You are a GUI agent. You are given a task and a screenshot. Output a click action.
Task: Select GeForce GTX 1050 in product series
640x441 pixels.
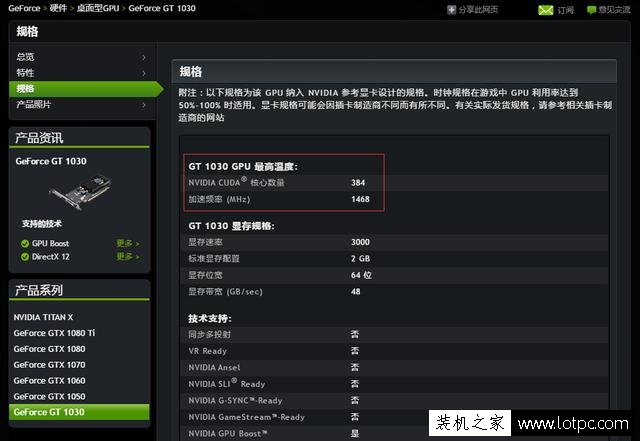click(x=49, y=396)
